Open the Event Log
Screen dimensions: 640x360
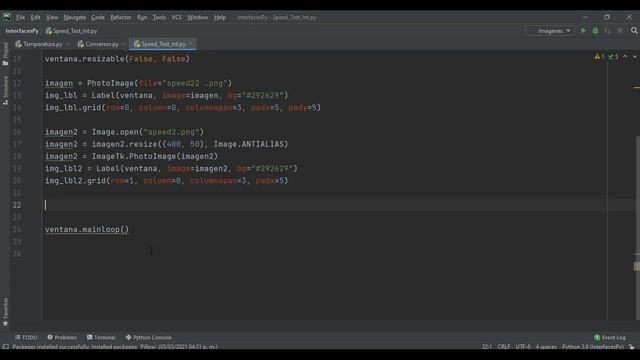tap(610, 338)
